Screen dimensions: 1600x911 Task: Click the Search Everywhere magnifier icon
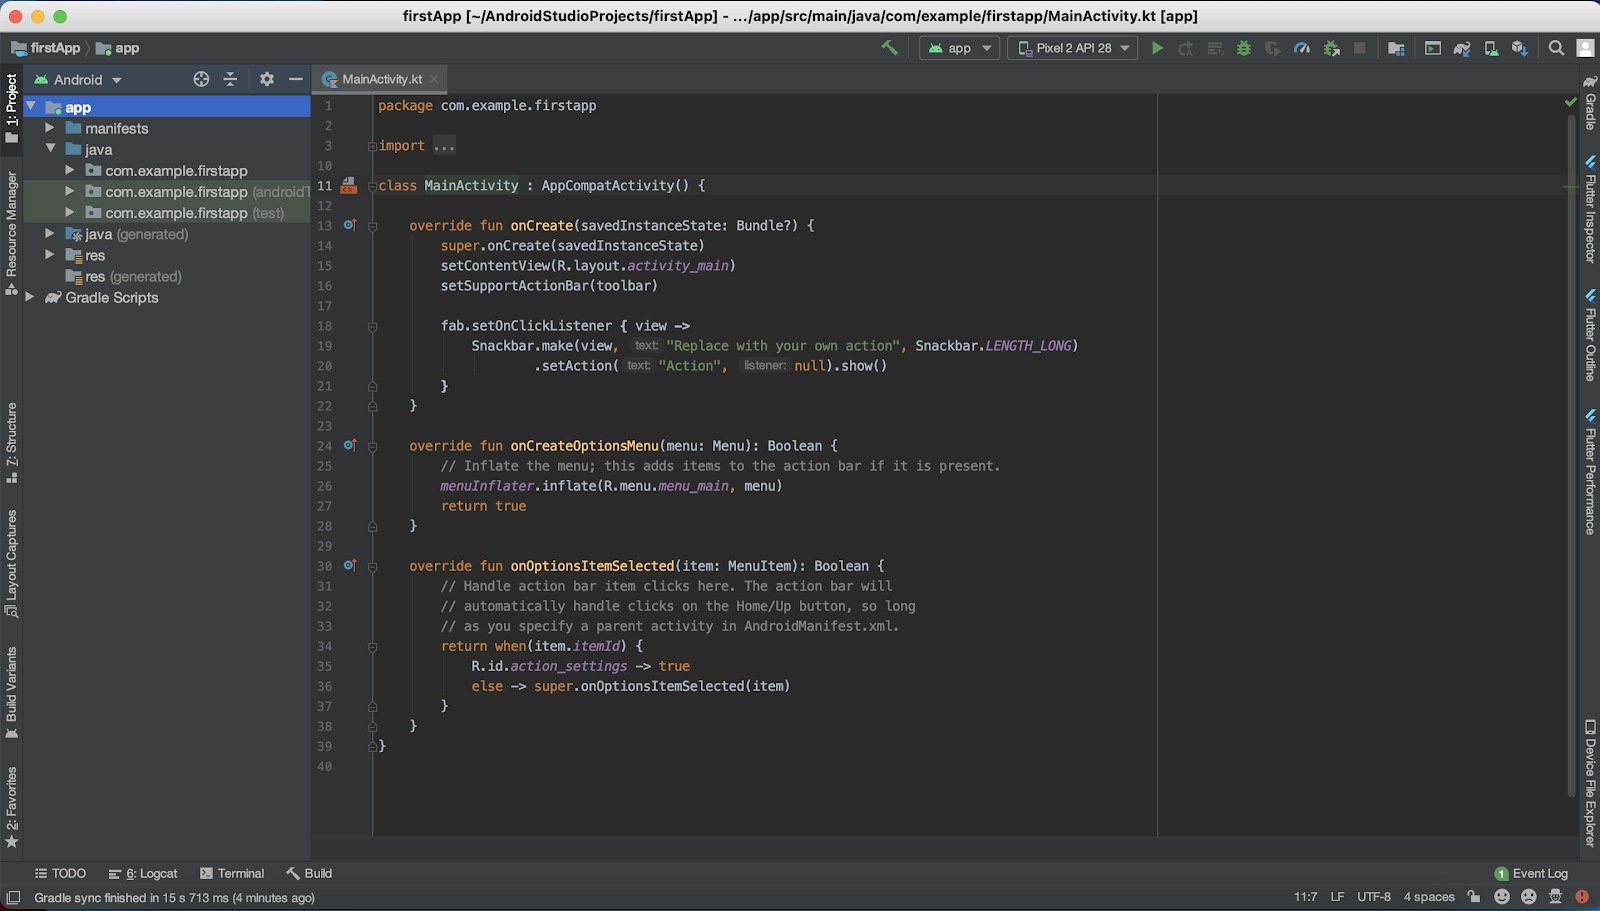tap(1556, 48)
